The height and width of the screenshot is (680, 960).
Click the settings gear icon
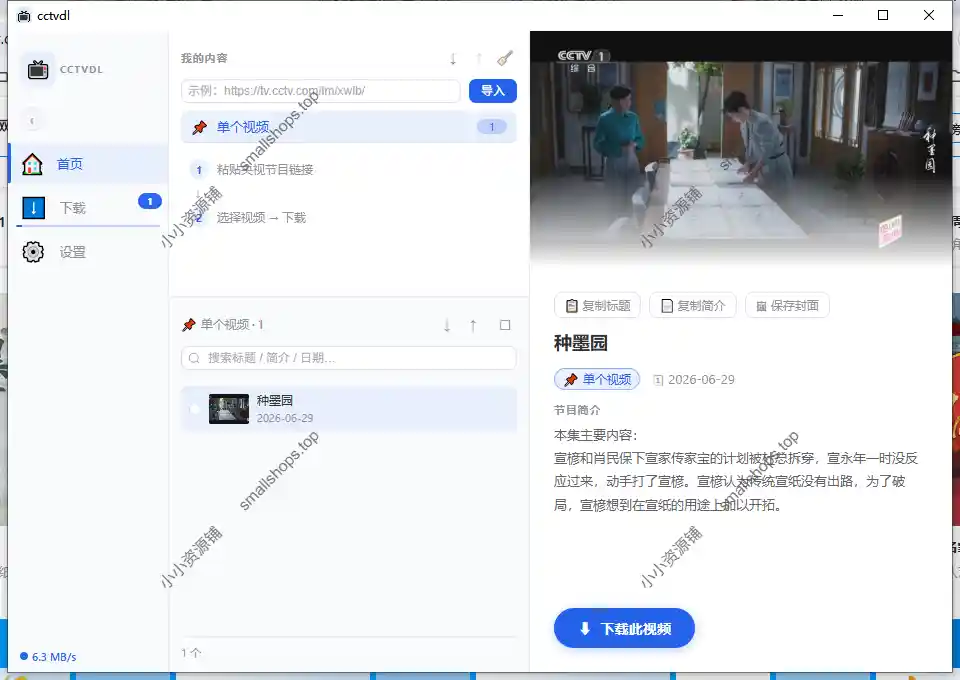coord(33,252)
